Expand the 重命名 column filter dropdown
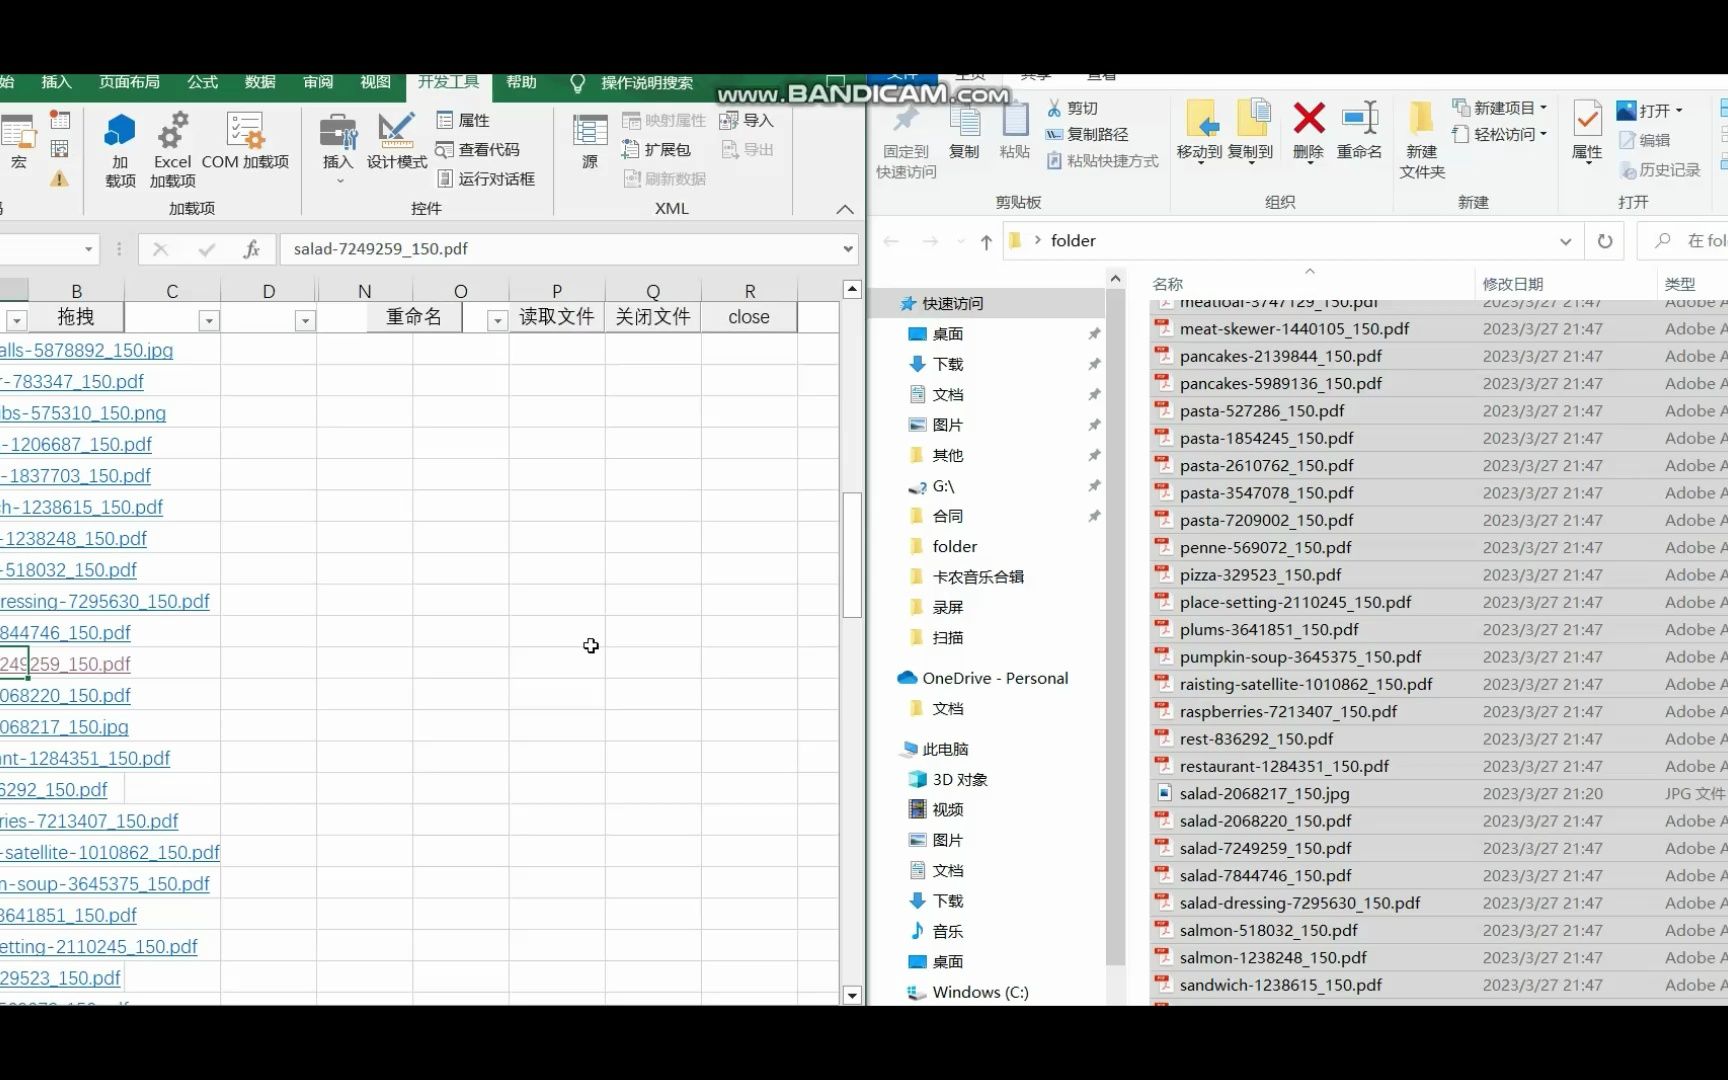The height and width of the screenshot is (1080, 1728). coord(496,318)
